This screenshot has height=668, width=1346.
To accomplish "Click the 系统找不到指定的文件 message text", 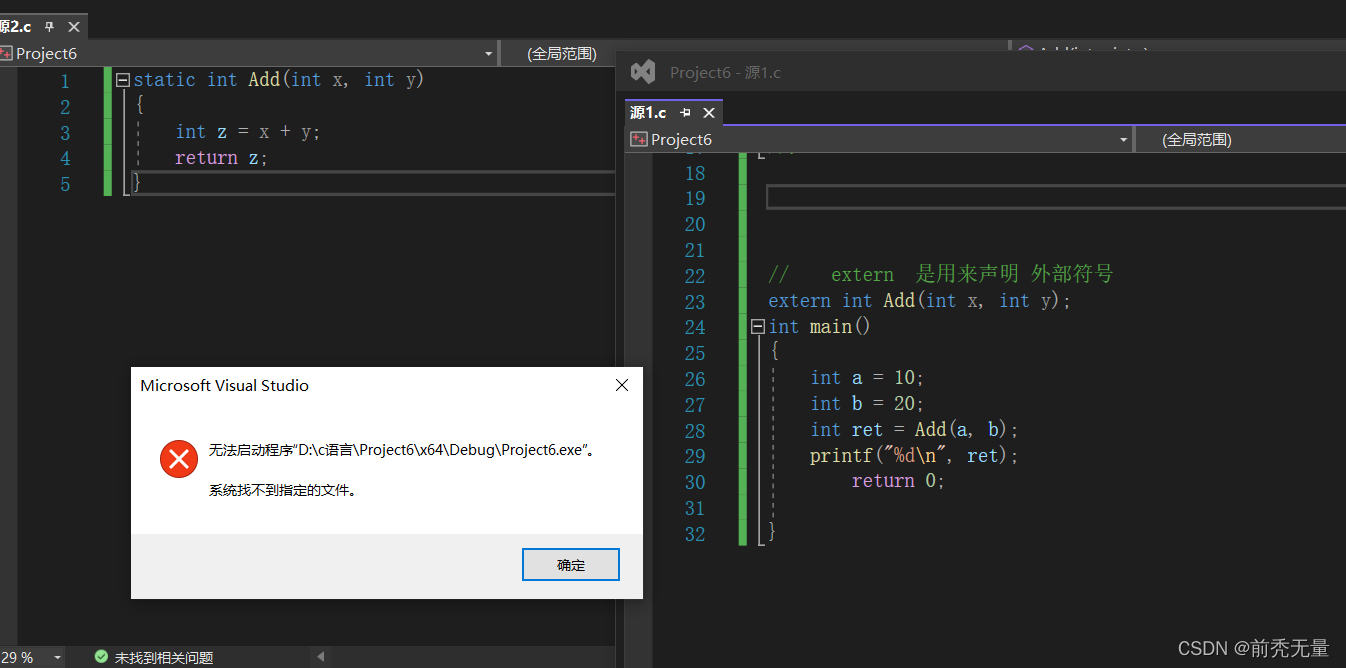I will point(283,490).
